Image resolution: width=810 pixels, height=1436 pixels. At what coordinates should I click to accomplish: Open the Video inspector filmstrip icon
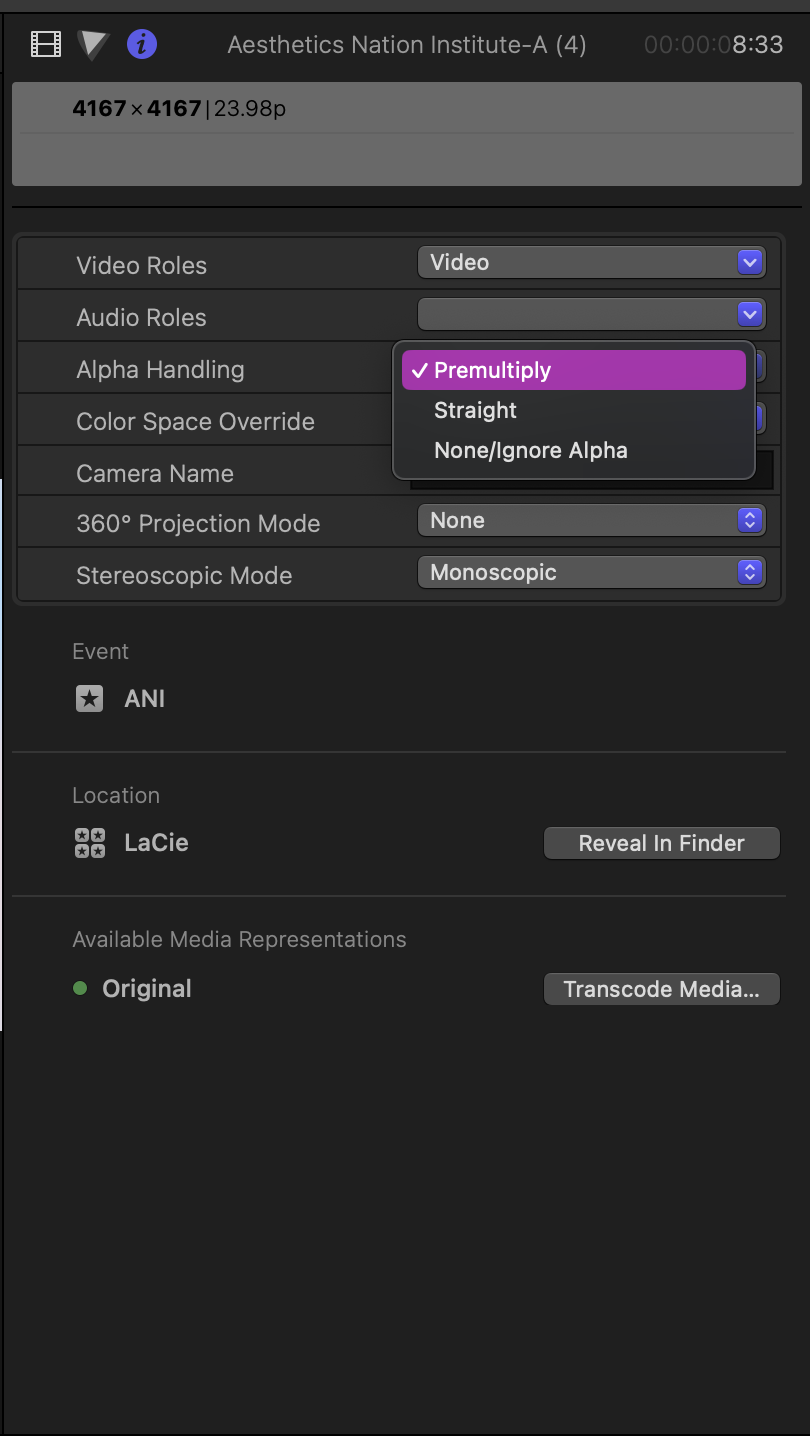tap(46, 44)
